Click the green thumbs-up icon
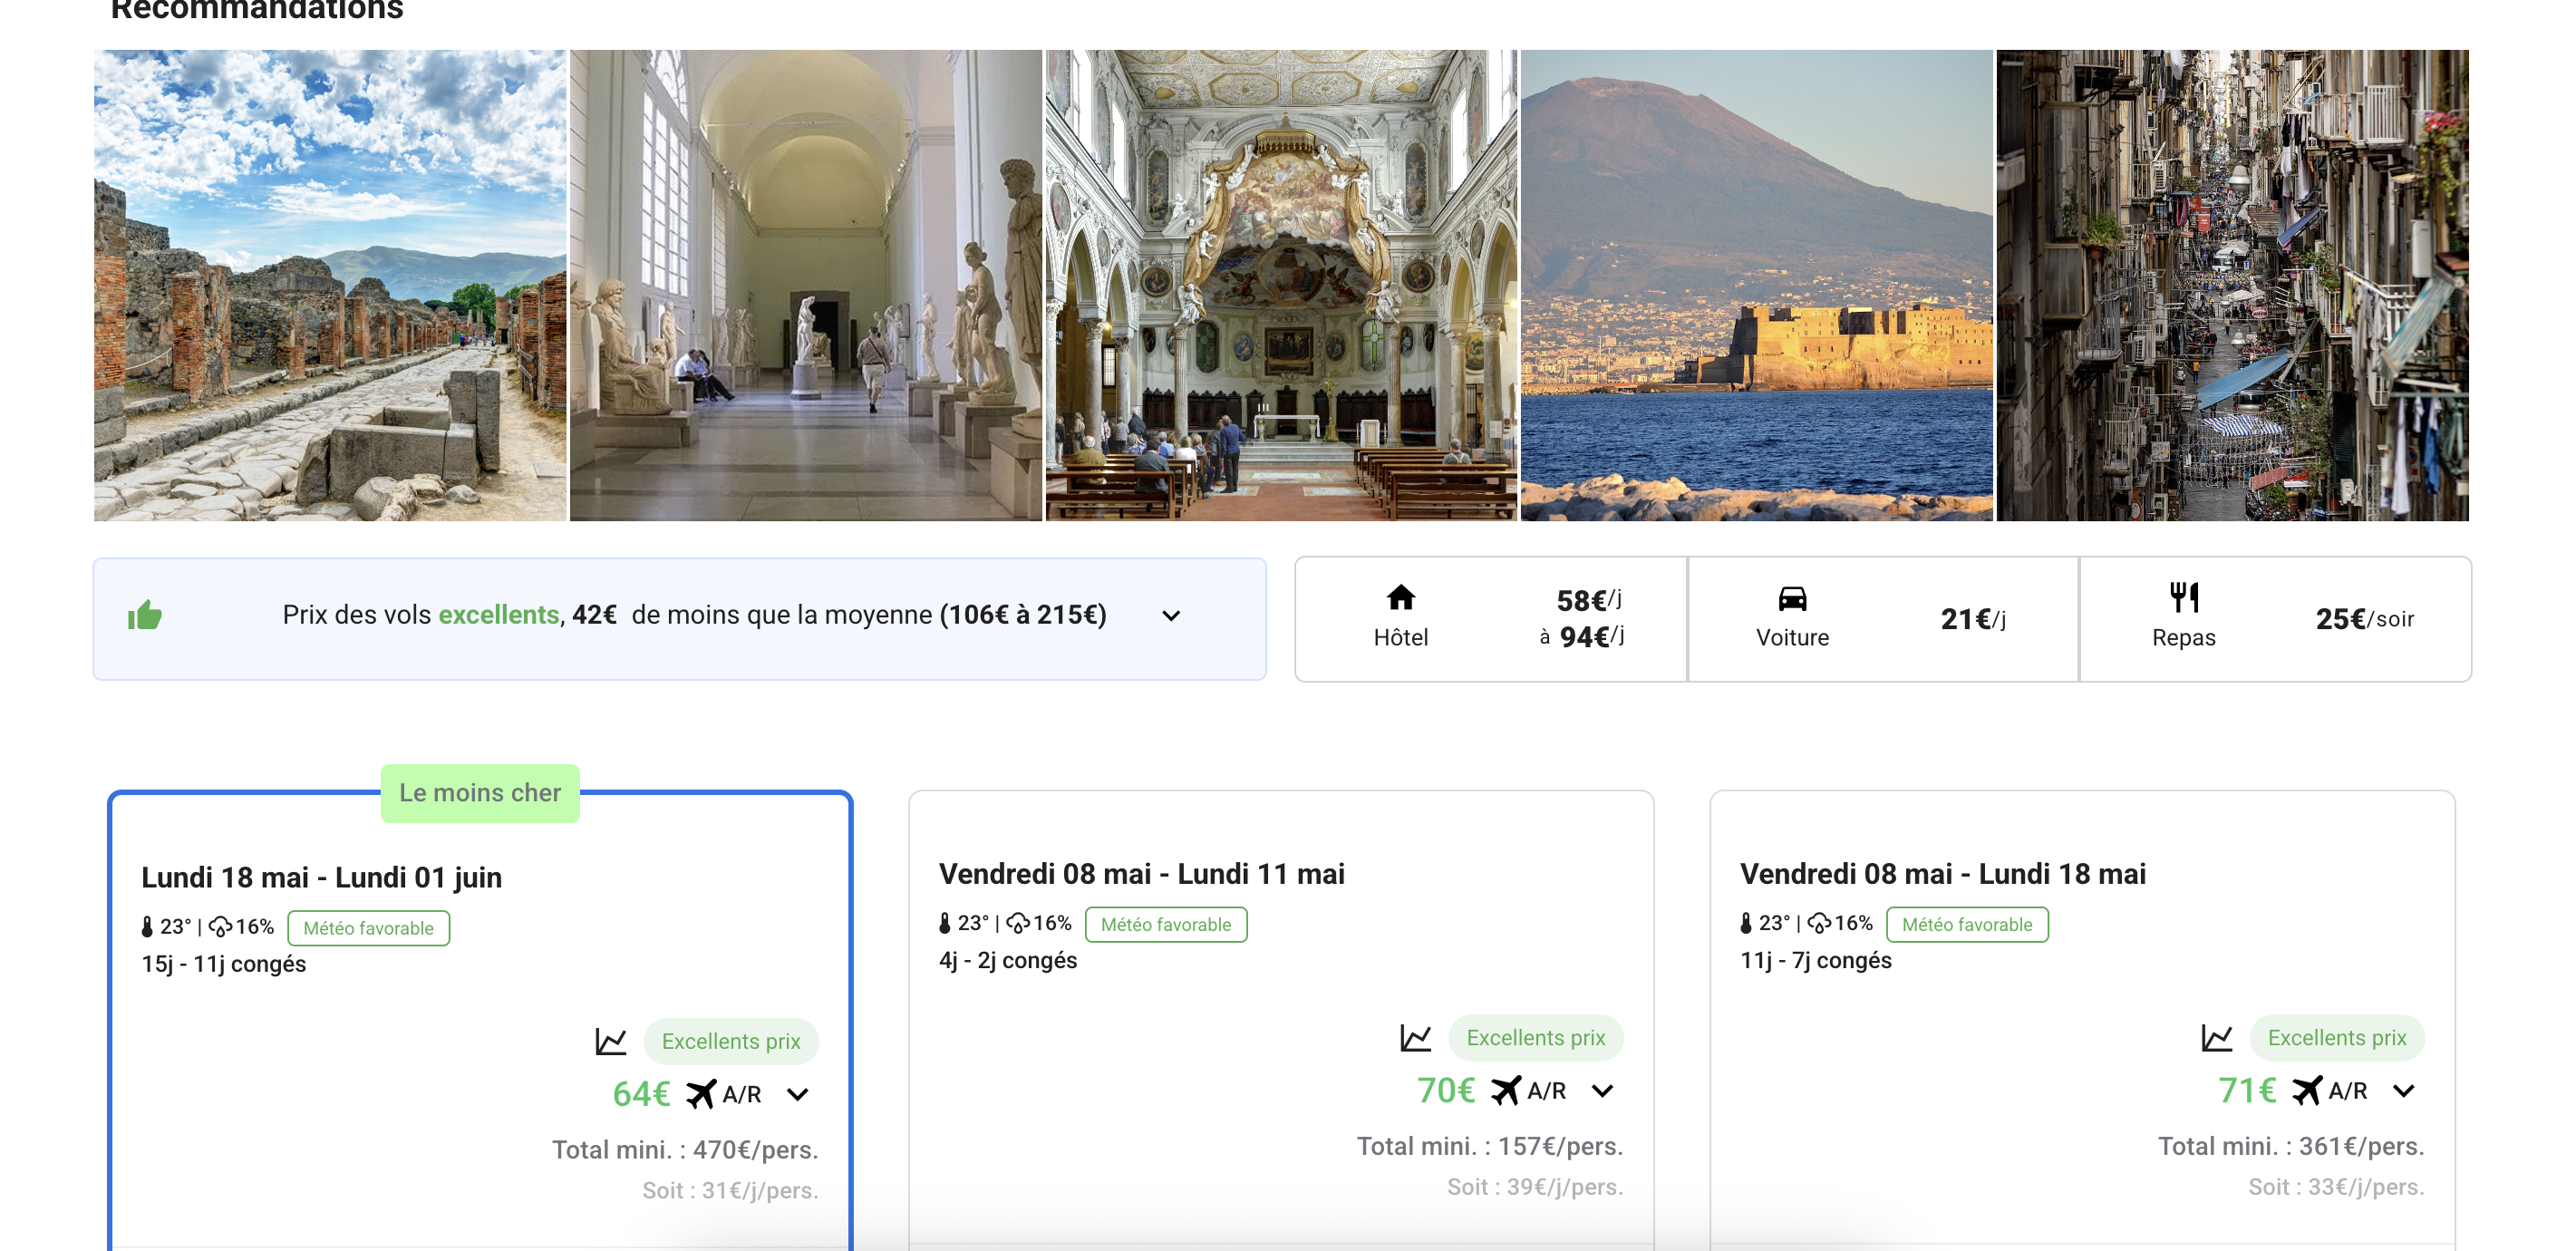 (x=145, y=615)
